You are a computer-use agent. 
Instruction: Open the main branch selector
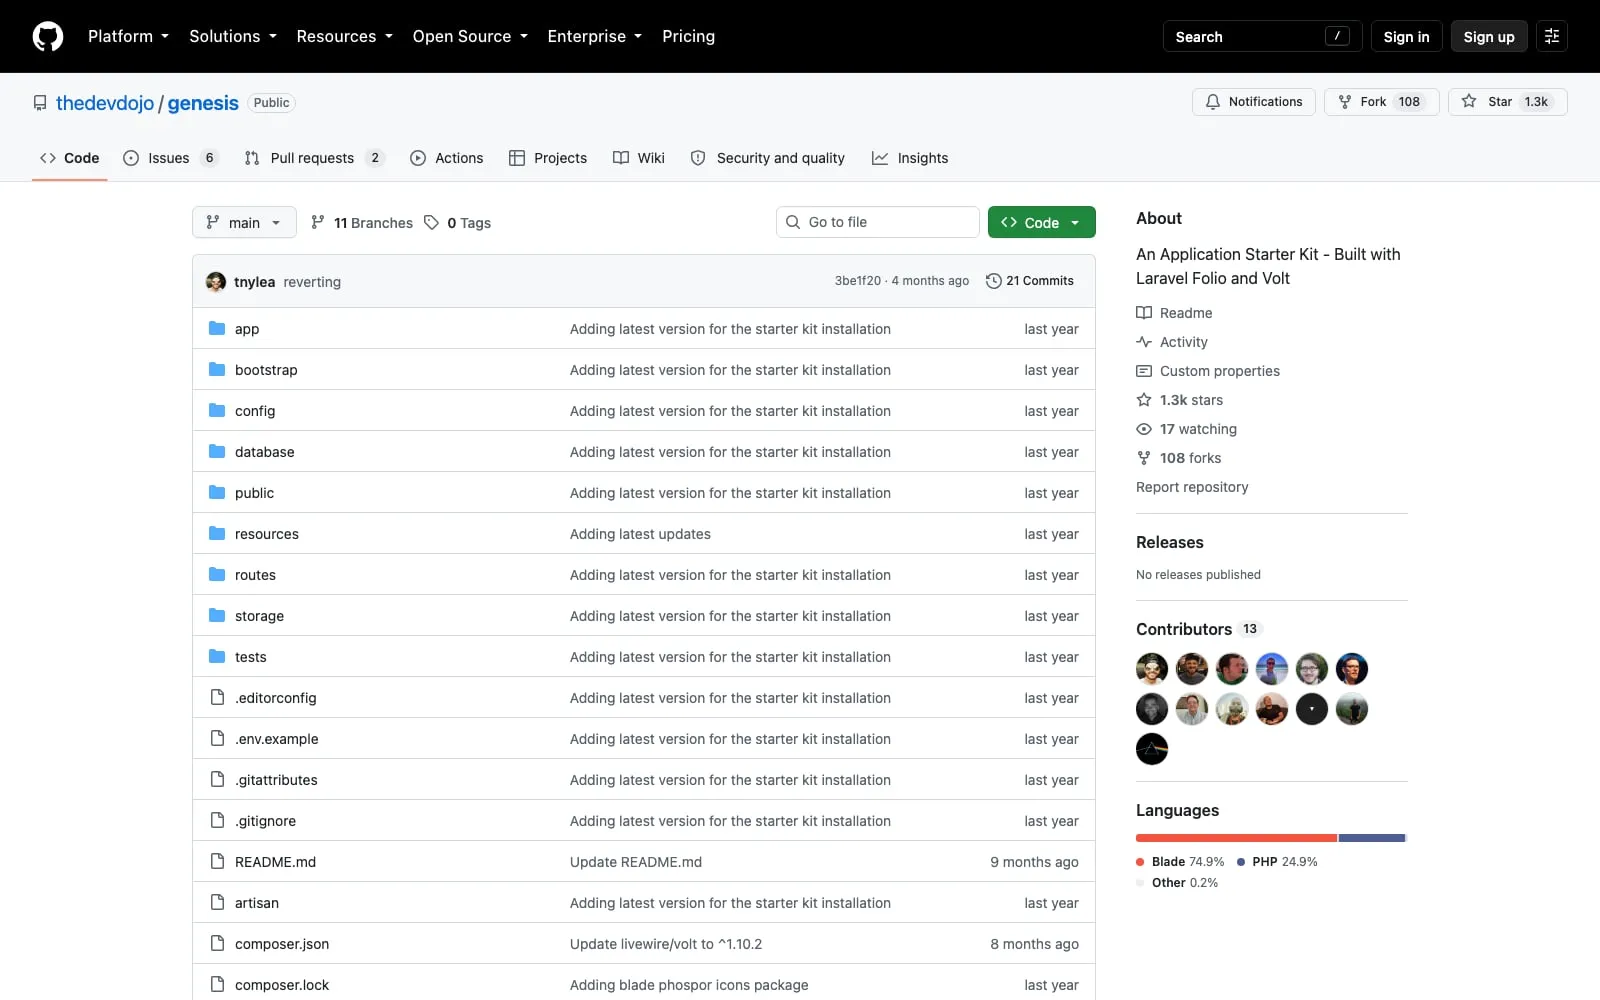pos(244,222)
